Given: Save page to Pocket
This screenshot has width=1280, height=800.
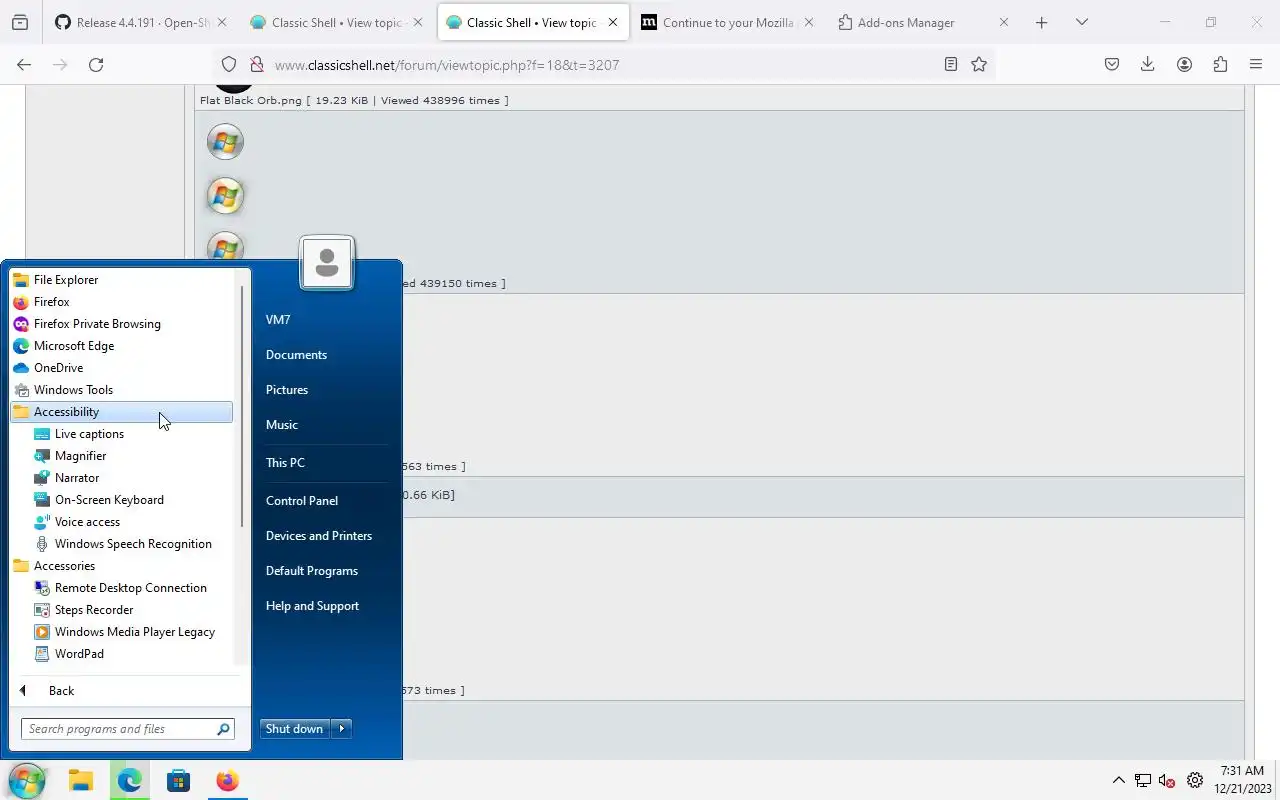Looking at the screenshot, I should (x=1112, y=64).
